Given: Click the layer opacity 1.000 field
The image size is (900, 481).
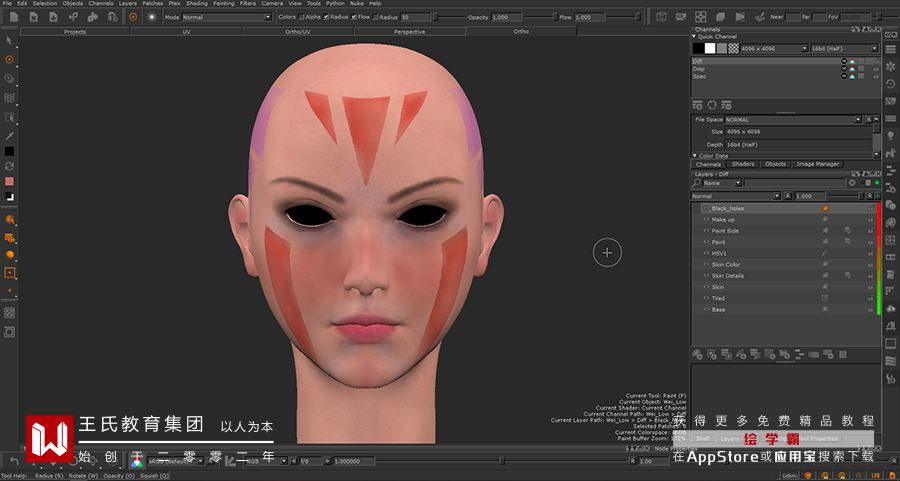Looking at the screenshot, I should click(810, 196).
